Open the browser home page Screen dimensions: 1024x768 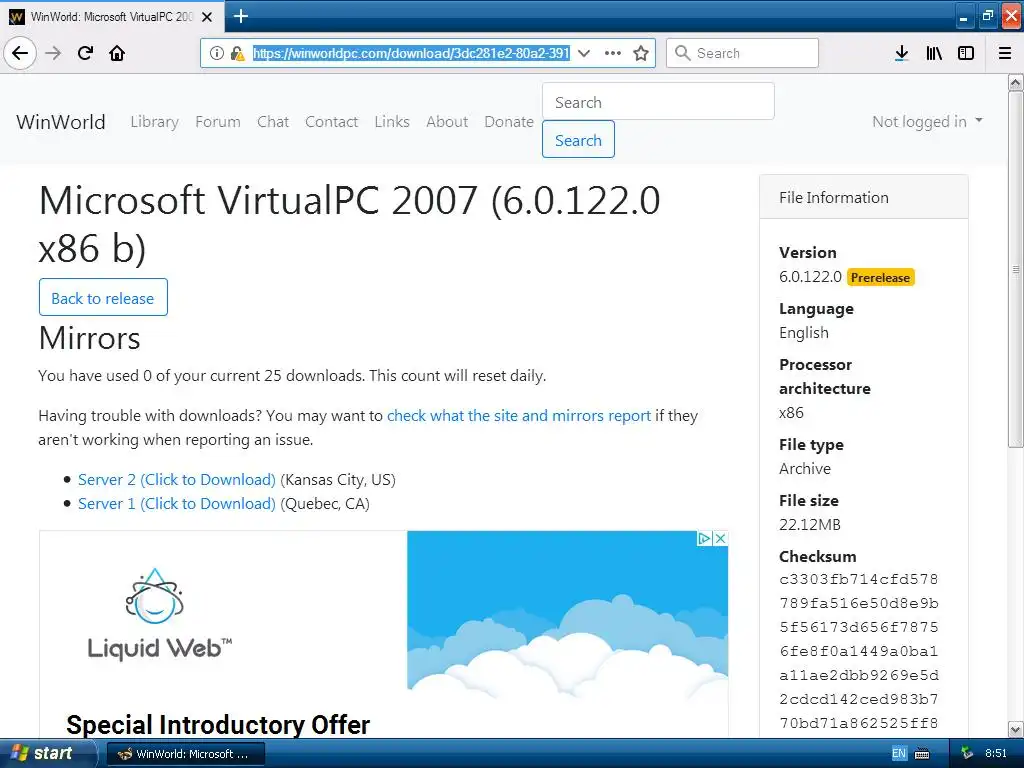point(117,53)
